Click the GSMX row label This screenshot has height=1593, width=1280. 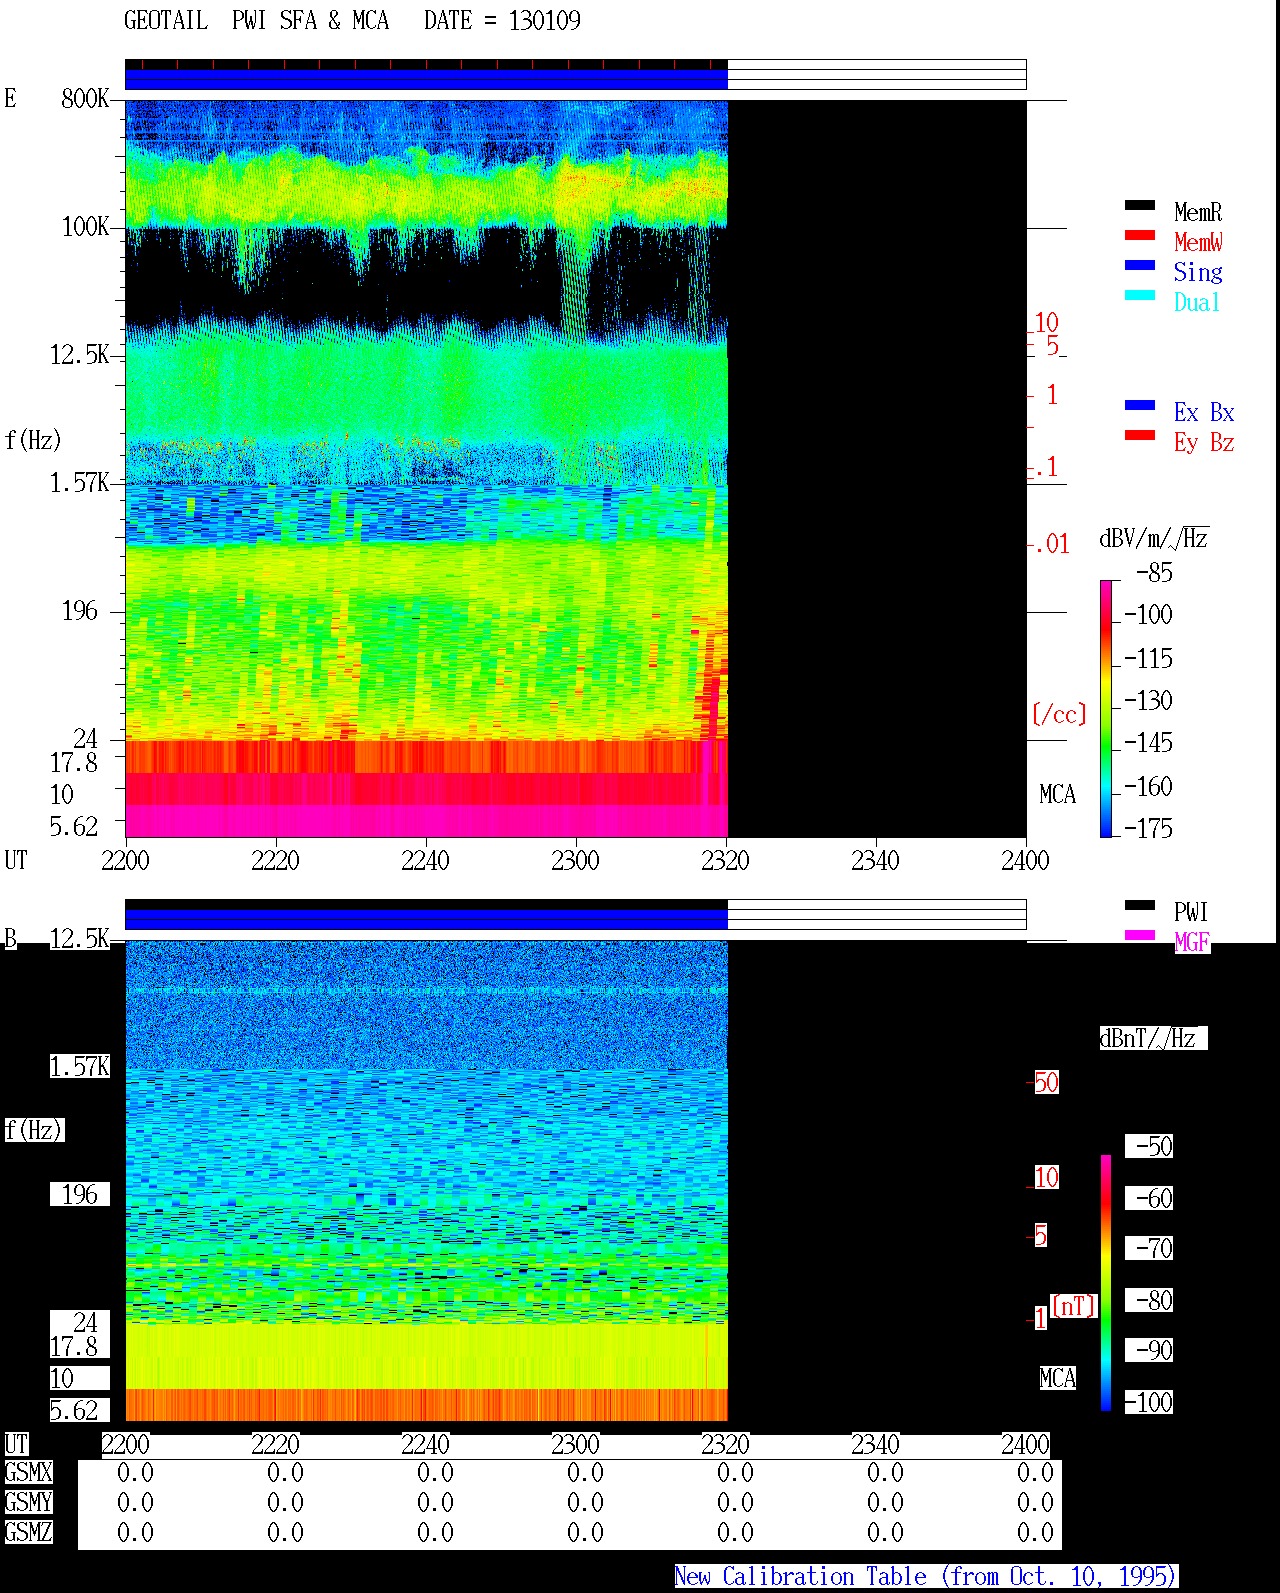point(28,1472)
